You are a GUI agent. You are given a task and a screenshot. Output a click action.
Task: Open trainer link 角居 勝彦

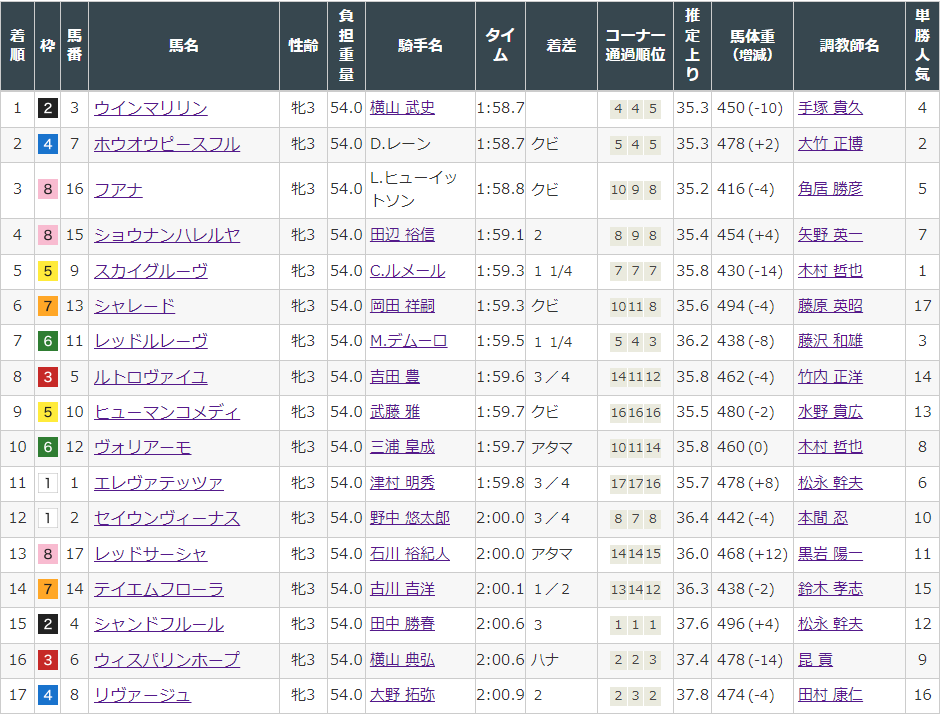[x=830, y=190]
